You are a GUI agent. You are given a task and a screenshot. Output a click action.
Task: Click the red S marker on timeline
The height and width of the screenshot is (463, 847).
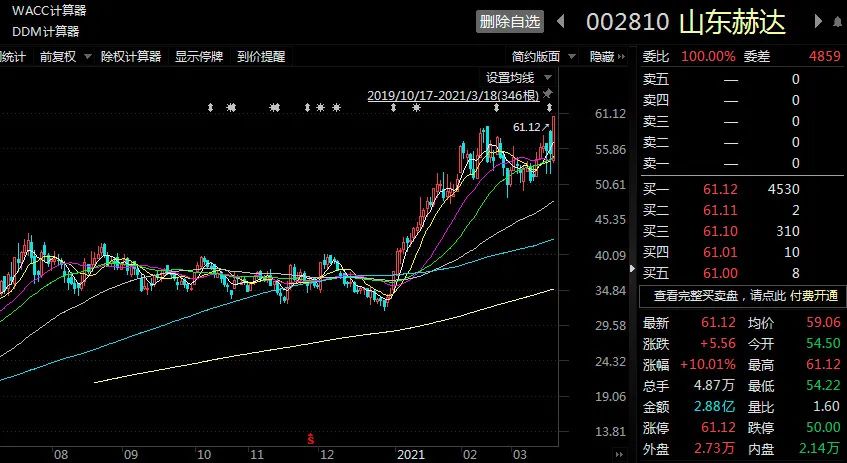[311, 437]
